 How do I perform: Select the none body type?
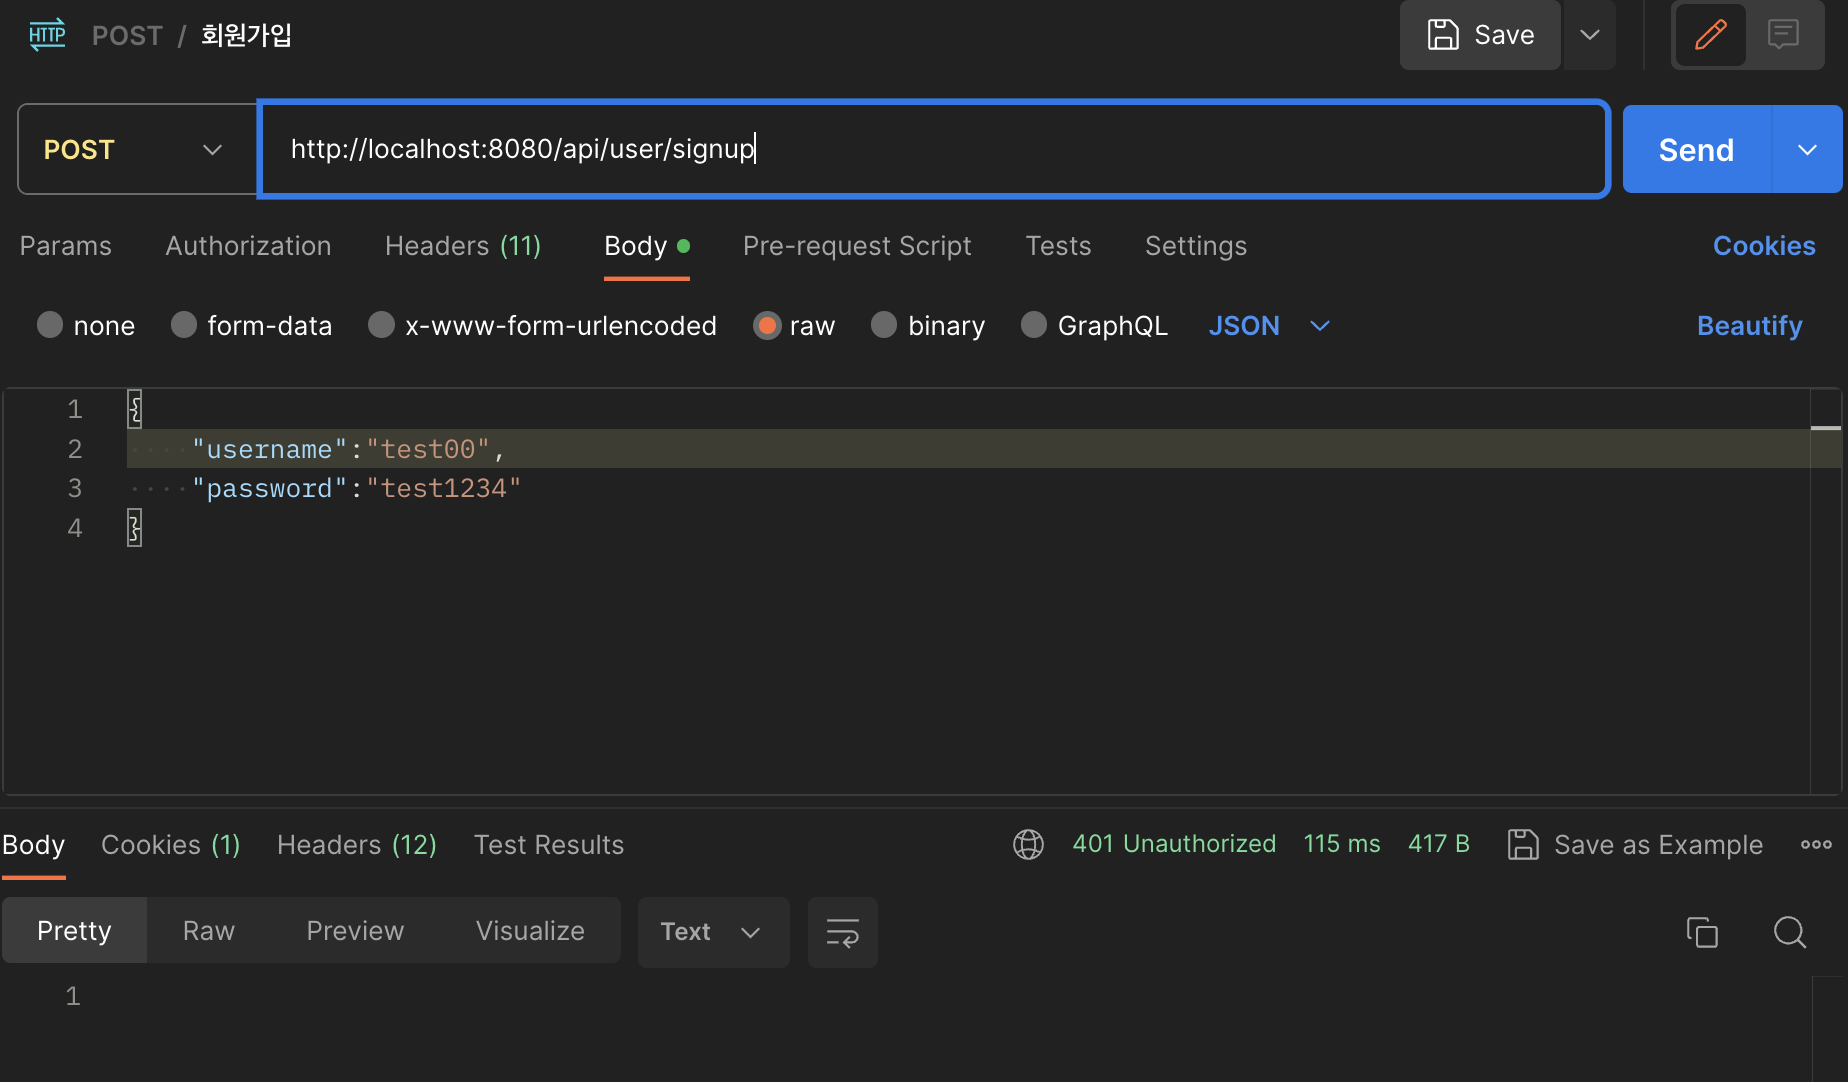pyautogui.click(x=50, y=325)
